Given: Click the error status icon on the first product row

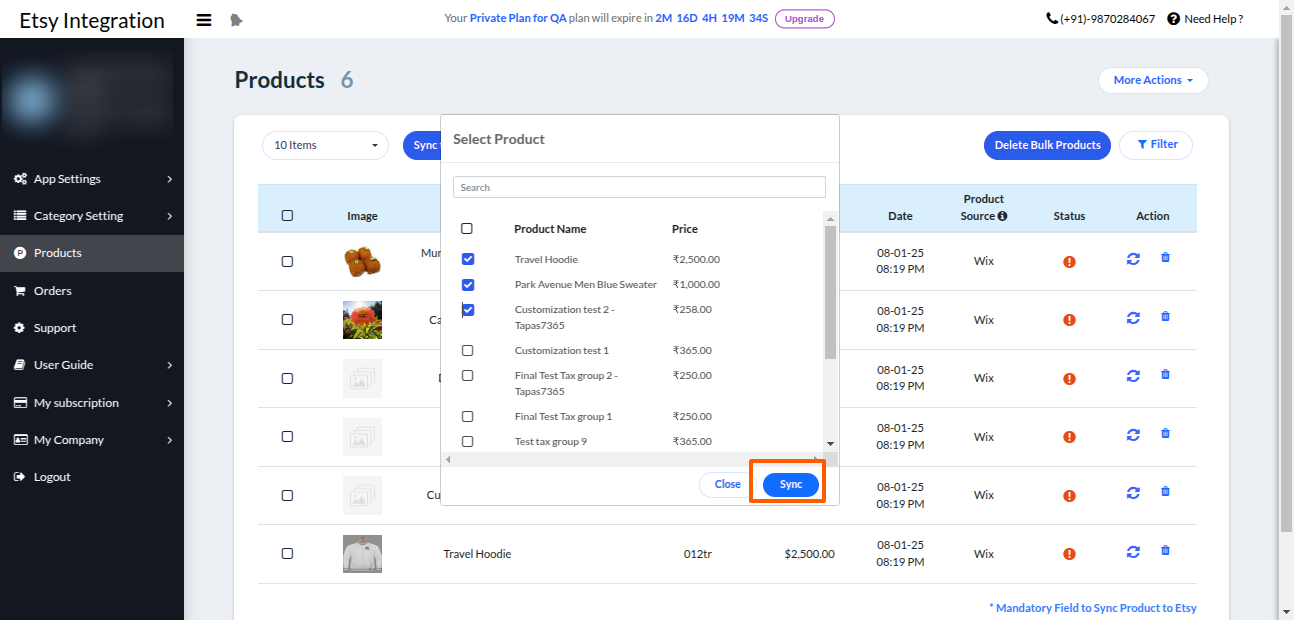Looking at the screenshot, I should (1069, 260).
